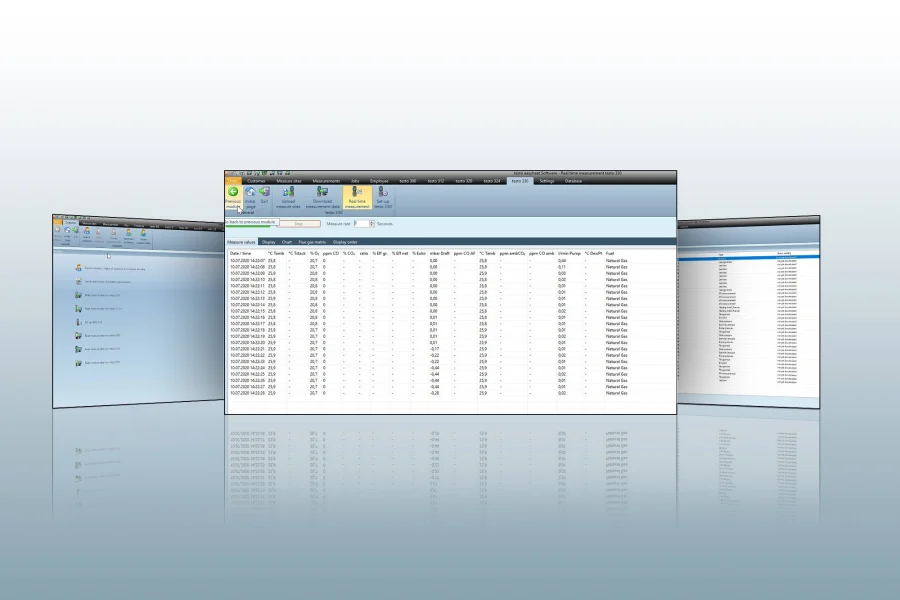The width and height of the screenshot is (900, 600).
Task: Click the Measure rate input field
Action: click(361, 224)
